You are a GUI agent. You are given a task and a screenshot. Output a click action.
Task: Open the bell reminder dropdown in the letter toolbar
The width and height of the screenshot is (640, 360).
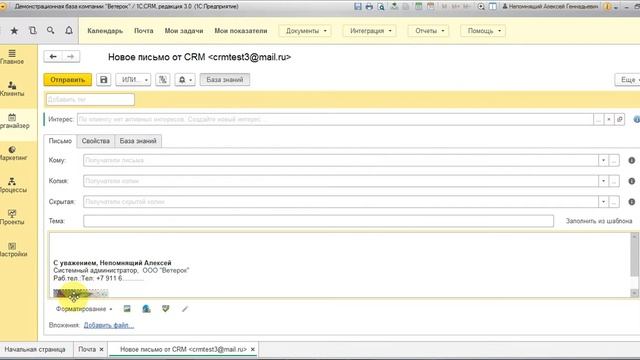point(185,80)
